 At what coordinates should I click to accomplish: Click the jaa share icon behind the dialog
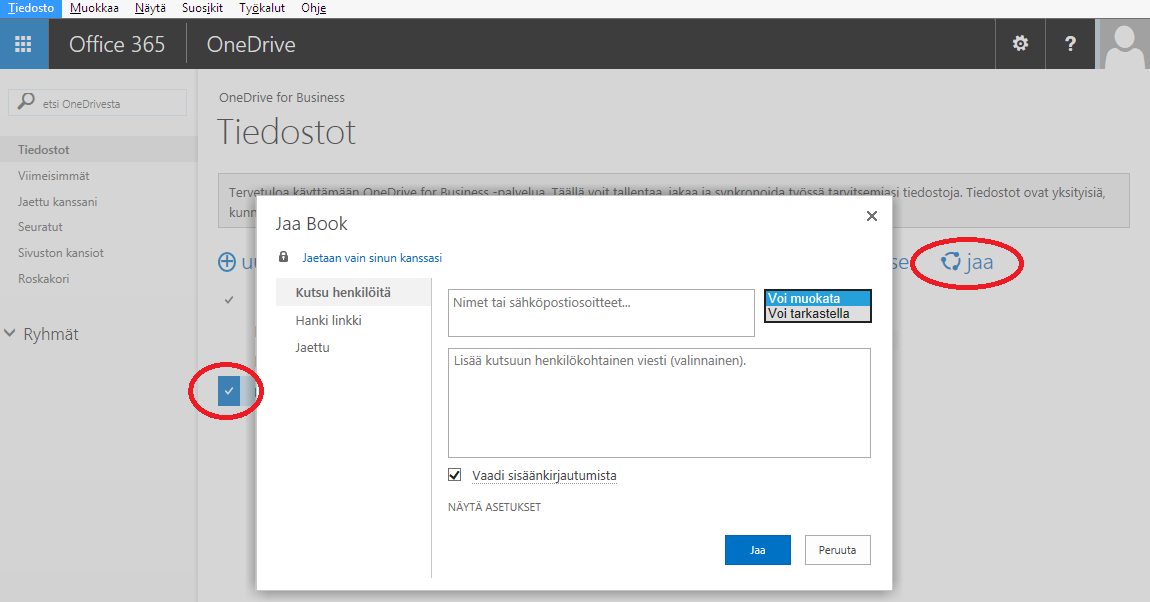(951, 261)
